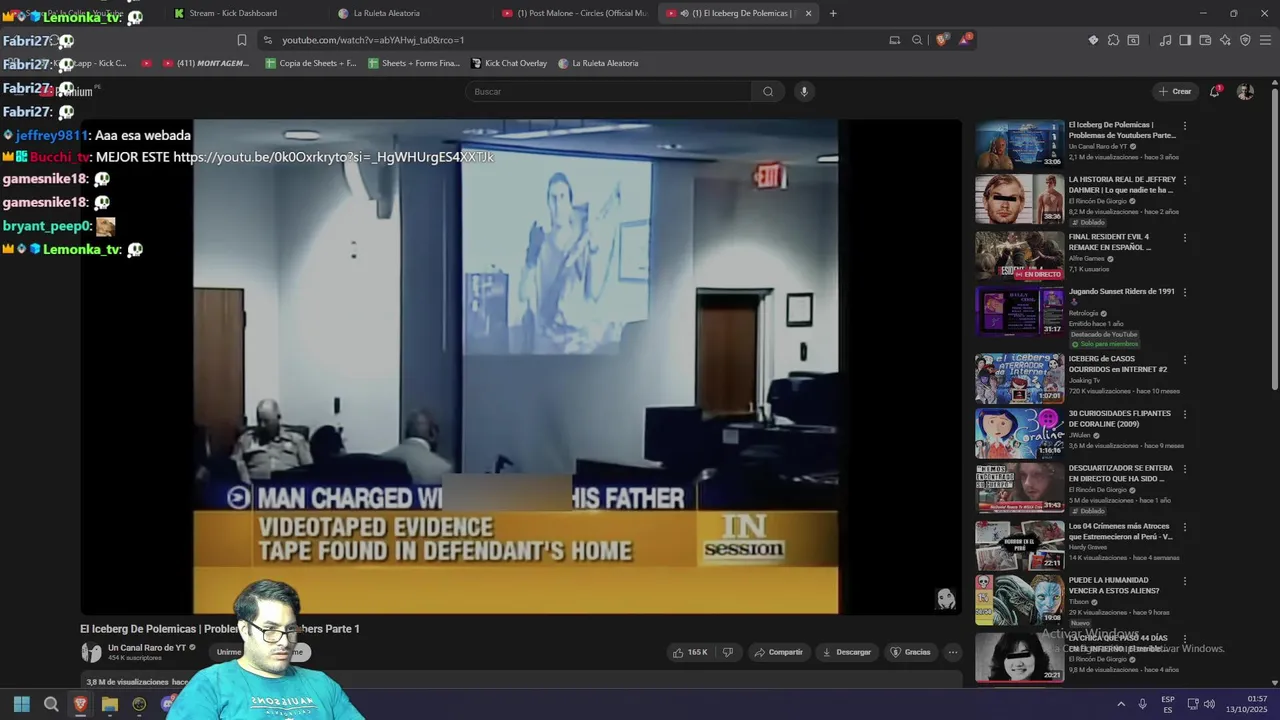Like the video with thumbs up 165 K

coord(690,652)
